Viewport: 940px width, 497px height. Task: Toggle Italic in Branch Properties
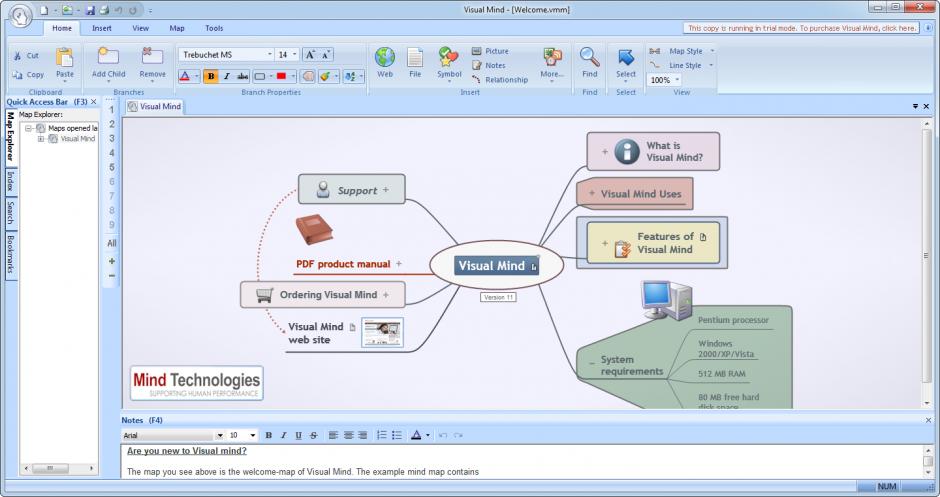[x=227, y=76]
